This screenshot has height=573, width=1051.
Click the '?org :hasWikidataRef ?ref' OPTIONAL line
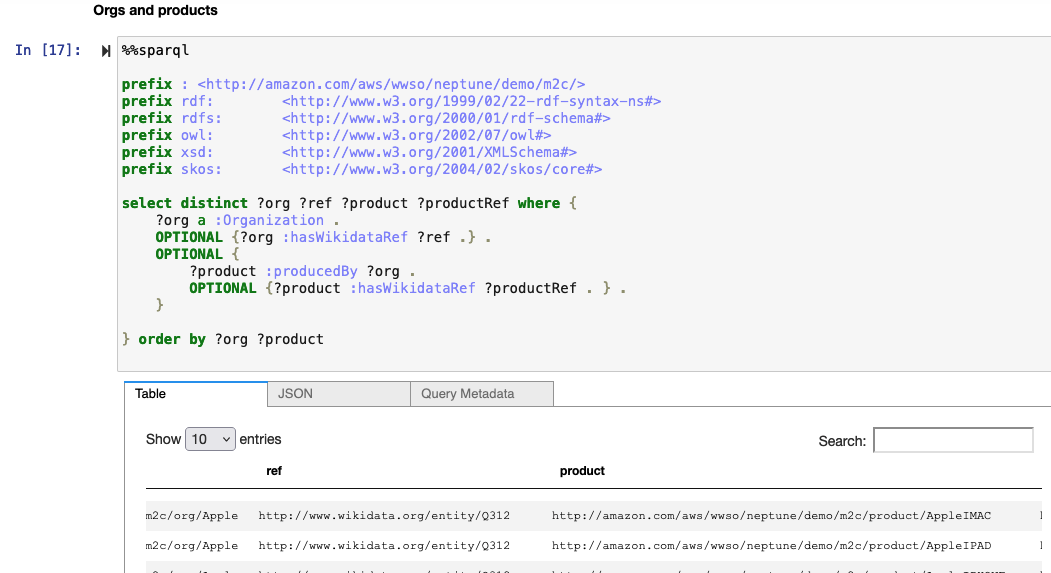pyautogui.click(x=323, y=237)
